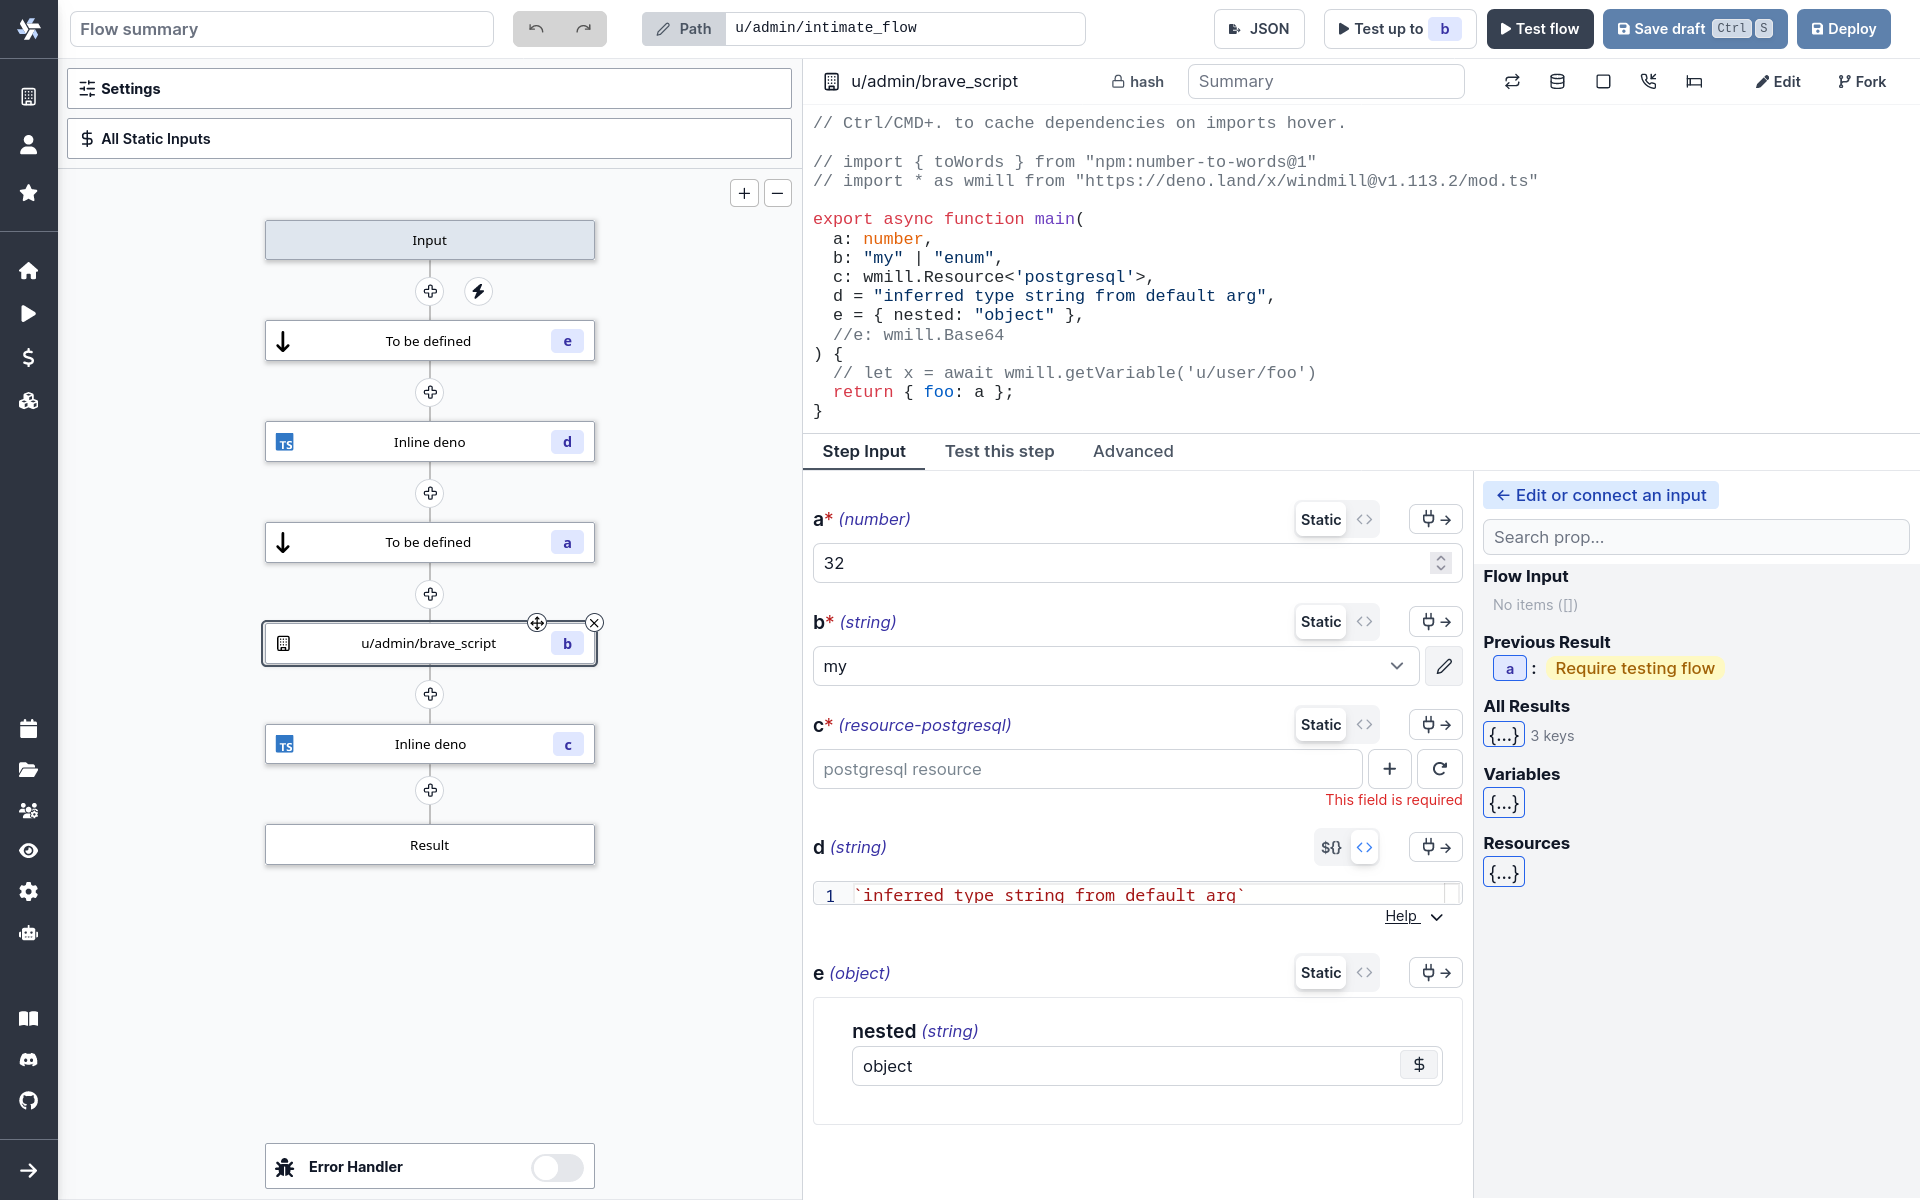Expand the All Static Inputs section
The width and height of the screenshot is (1920, 1200).
click(429, 138)
